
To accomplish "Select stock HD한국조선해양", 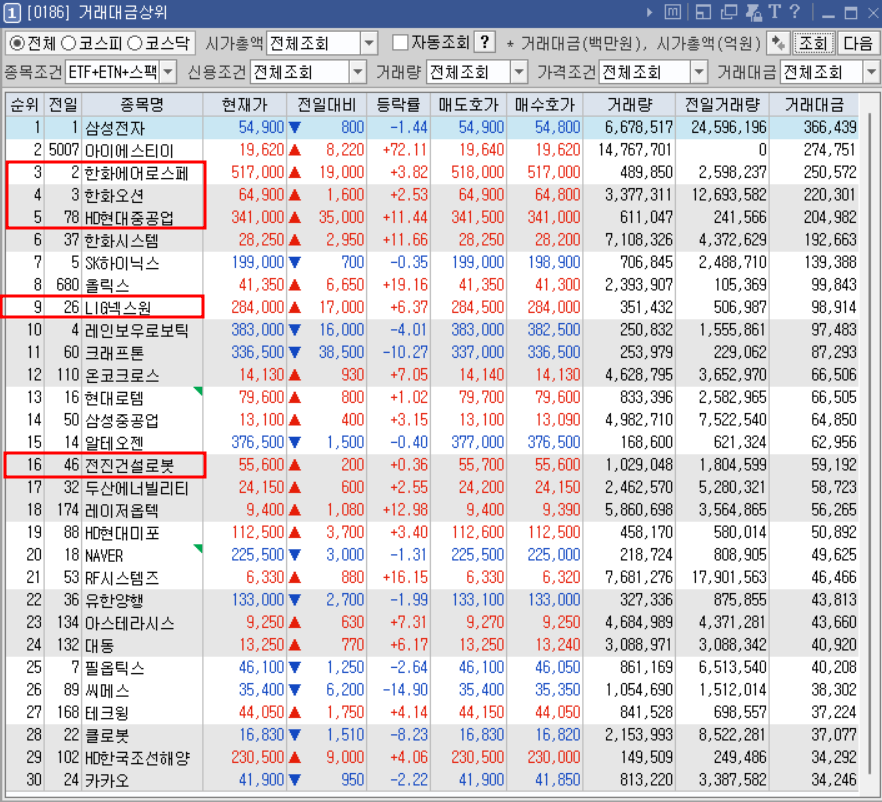I will click(x=137, y=758).
